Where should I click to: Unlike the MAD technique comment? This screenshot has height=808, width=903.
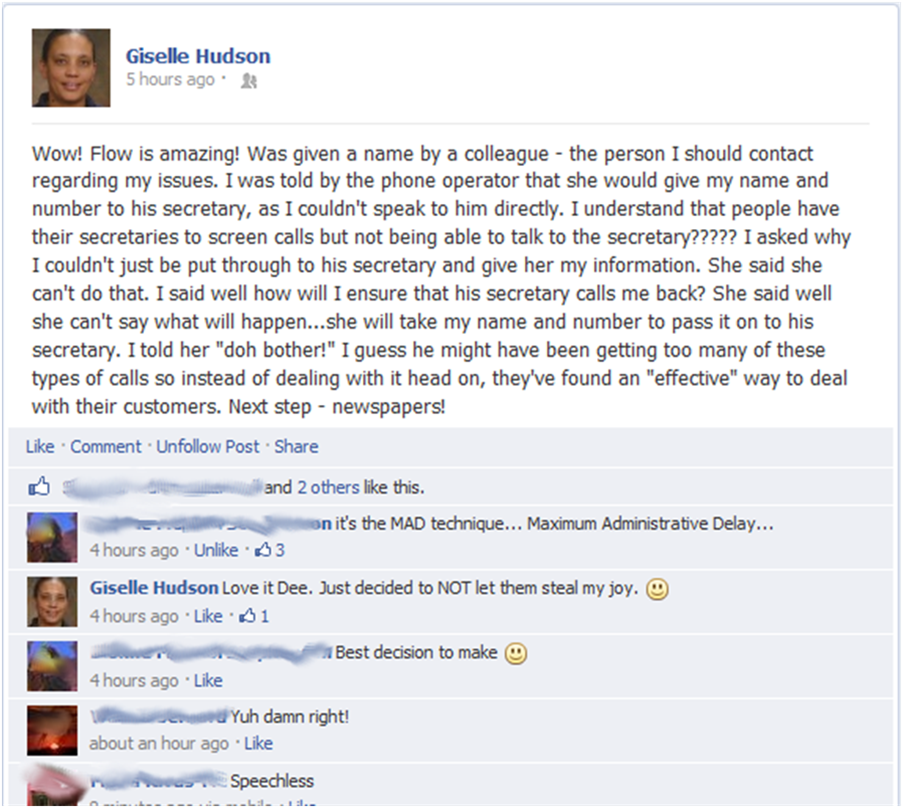216,550
